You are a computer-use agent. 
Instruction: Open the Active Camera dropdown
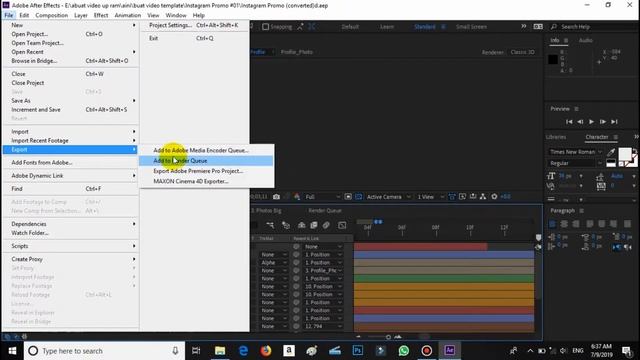click(x=388, y=197)
